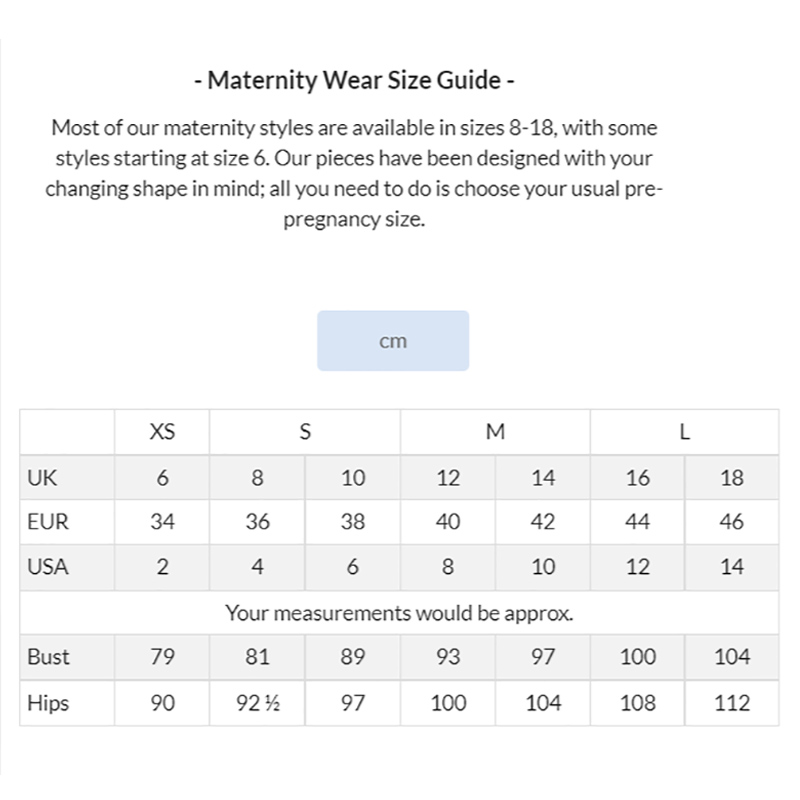The height and width of the screenshot is (800, 800).
Task: Select Bust 79 measurement cell
Action: [162, 657]
